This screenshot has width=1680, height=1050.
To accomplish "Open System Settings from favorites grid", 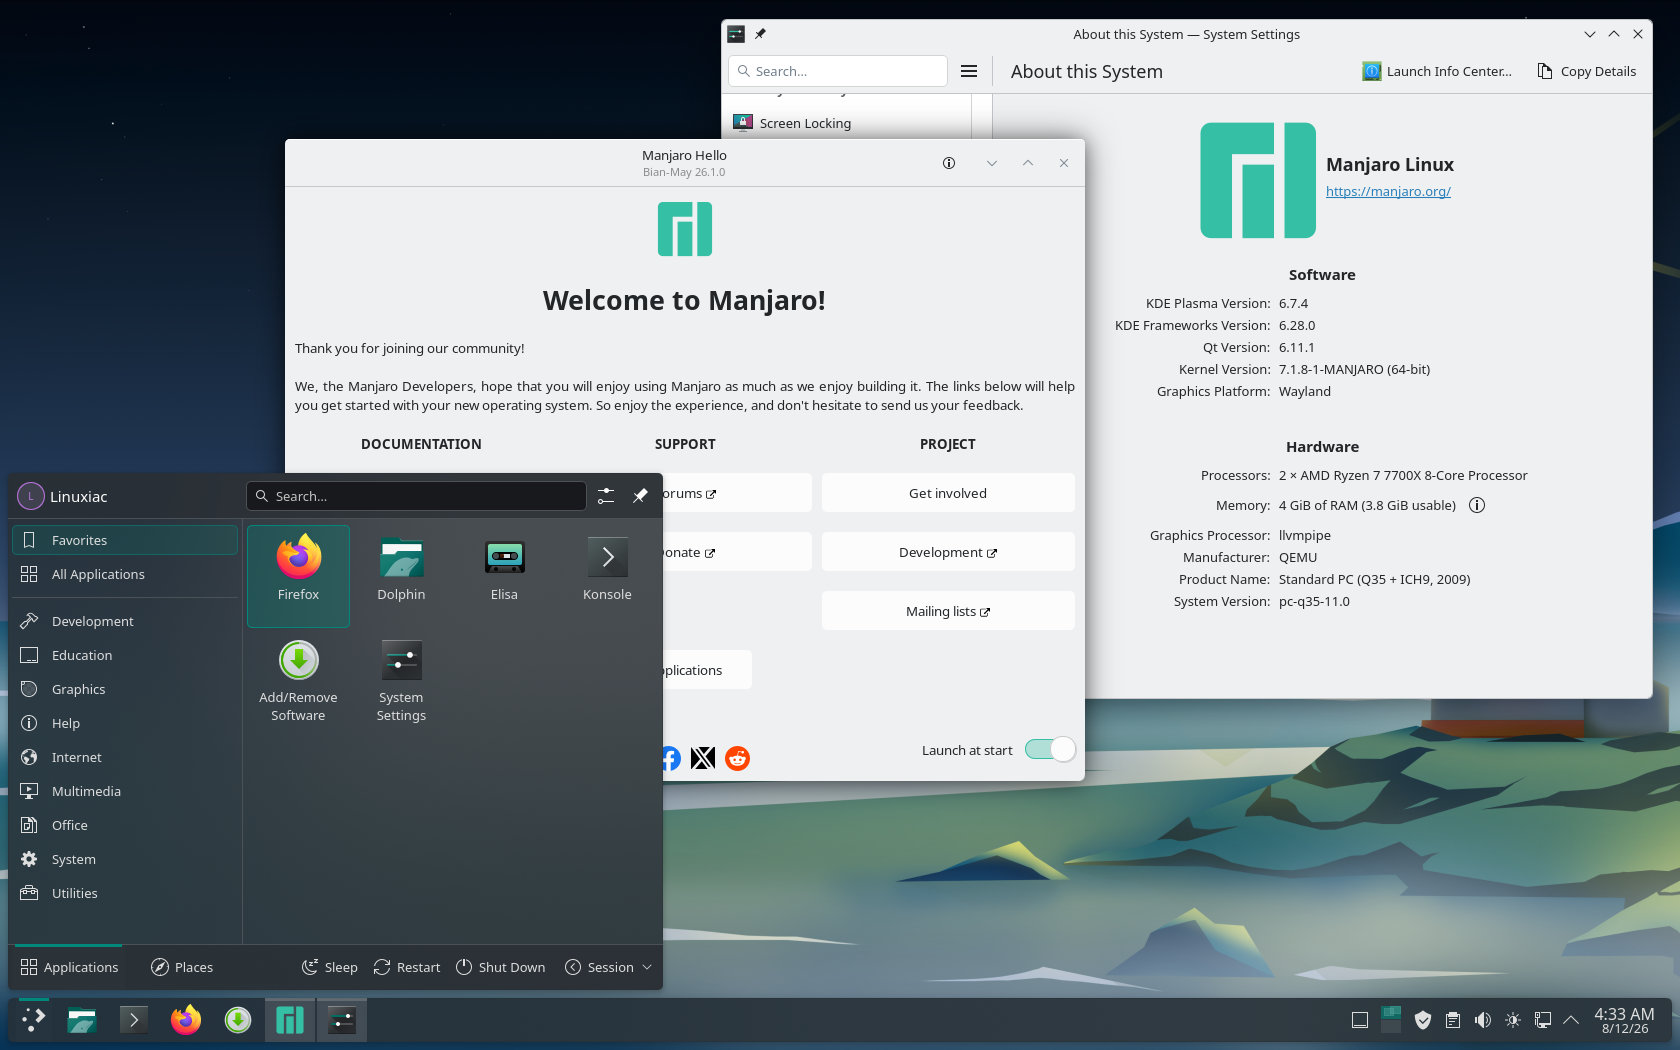I will pos(401,681).
